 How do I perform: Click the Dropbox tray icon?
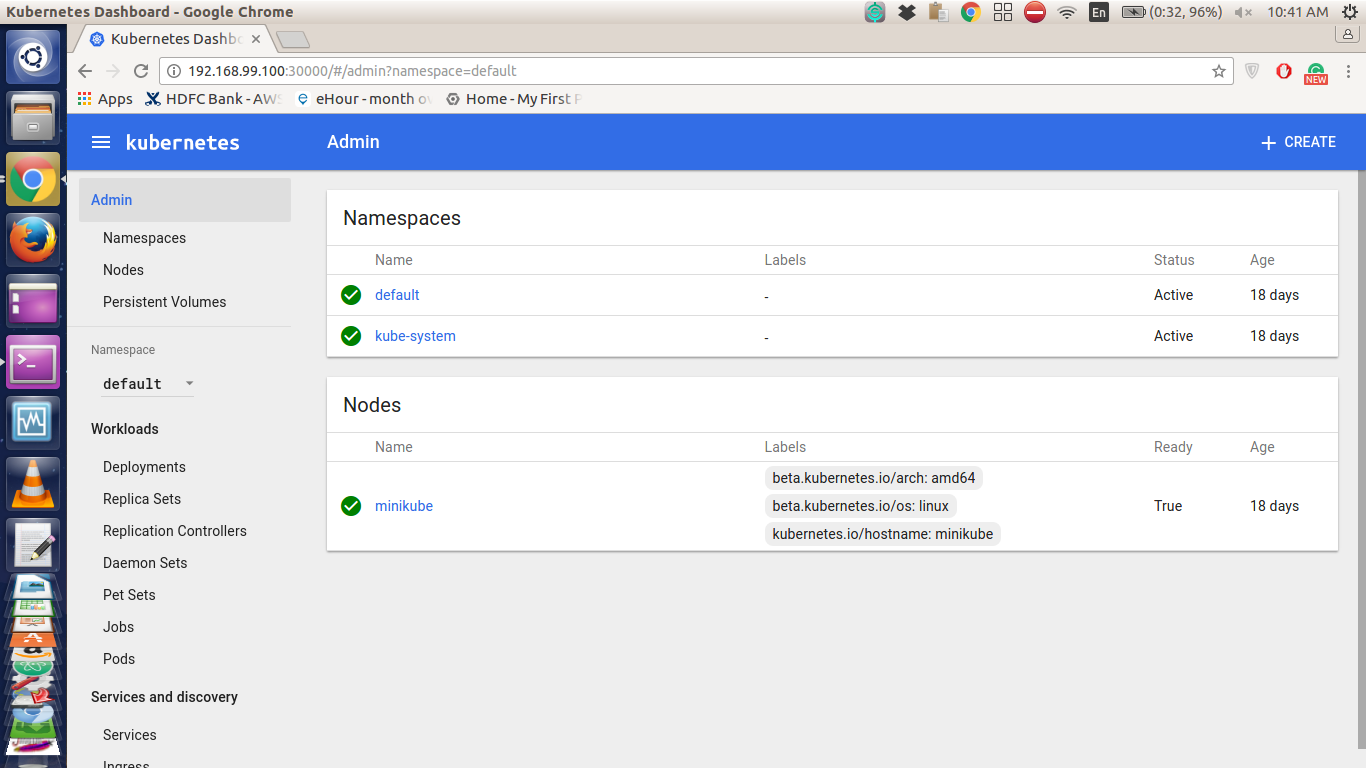coord(907,12)
